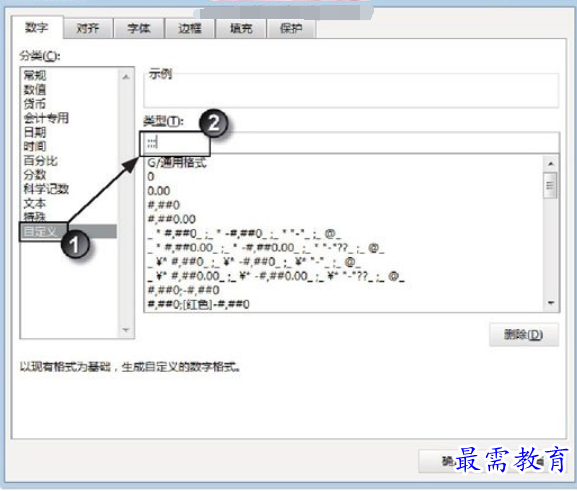577x491 pixels.
Task: Switch to the 数字 tab
Action: [x=37, y=28]
